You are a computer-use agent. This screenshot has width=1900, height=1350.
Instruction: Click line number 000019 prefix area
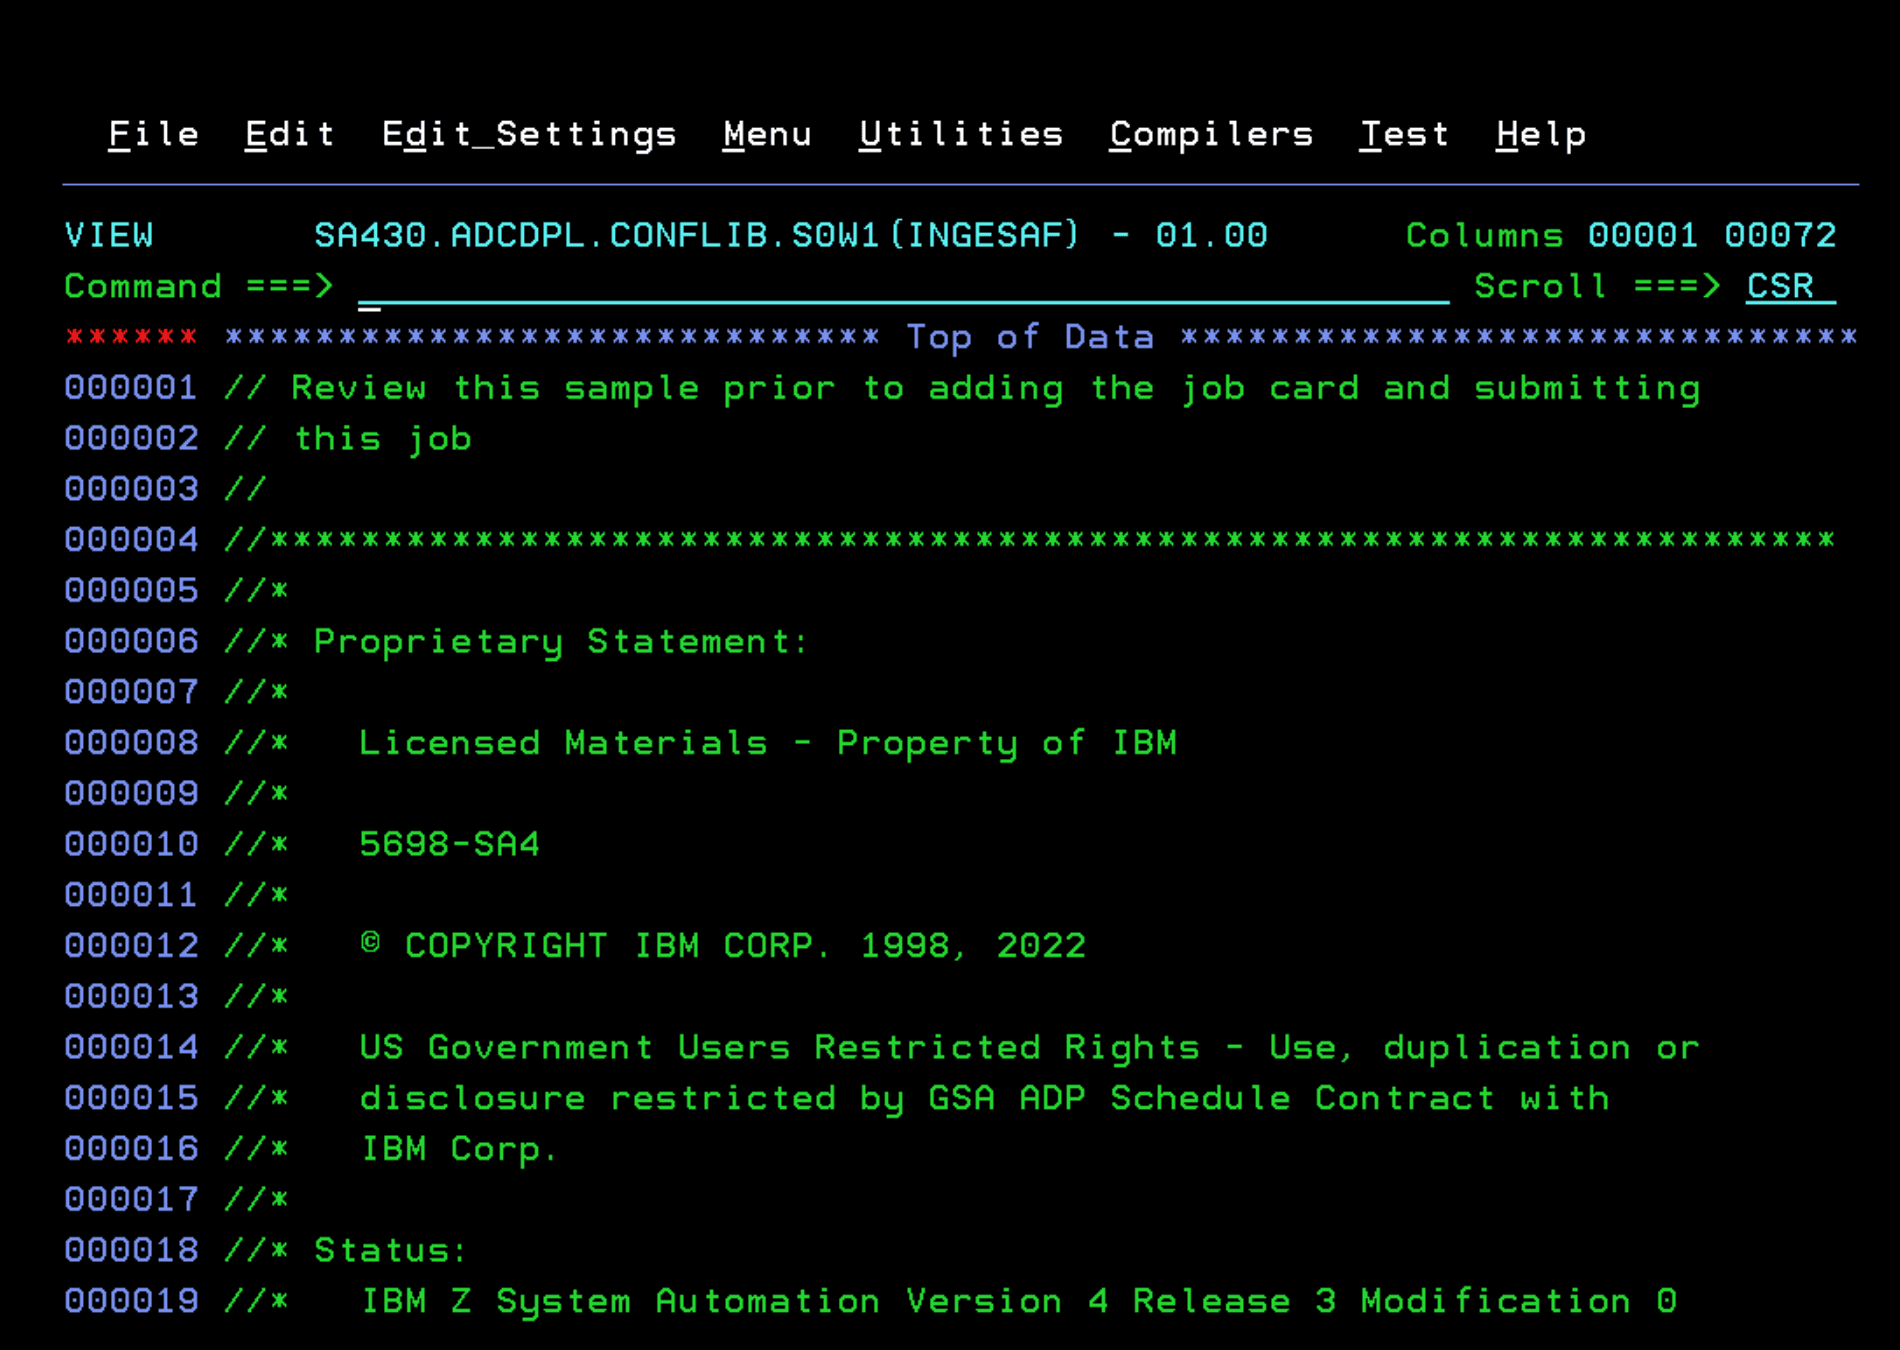[x=131, y=1301]
